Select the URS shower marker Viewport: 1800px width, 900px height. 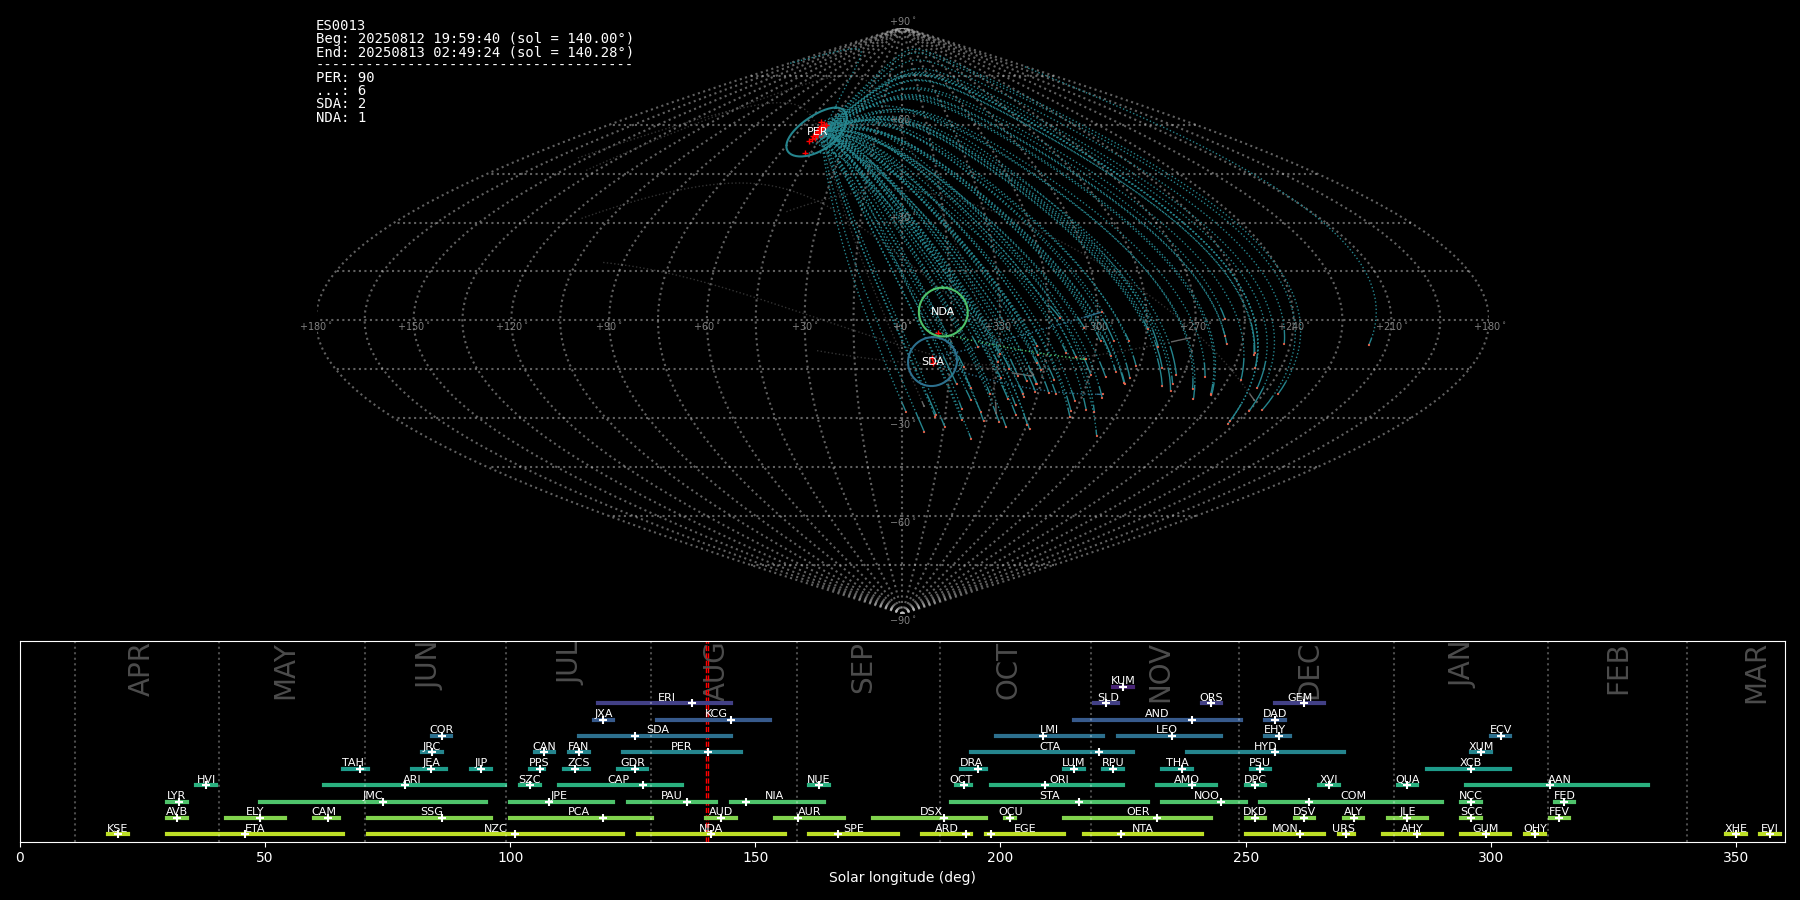coord(1345,834)
